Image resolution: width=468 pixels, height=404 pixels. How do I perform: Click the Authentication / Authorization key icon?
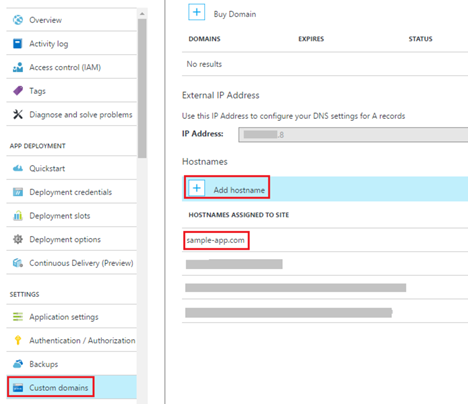[18, 340]
